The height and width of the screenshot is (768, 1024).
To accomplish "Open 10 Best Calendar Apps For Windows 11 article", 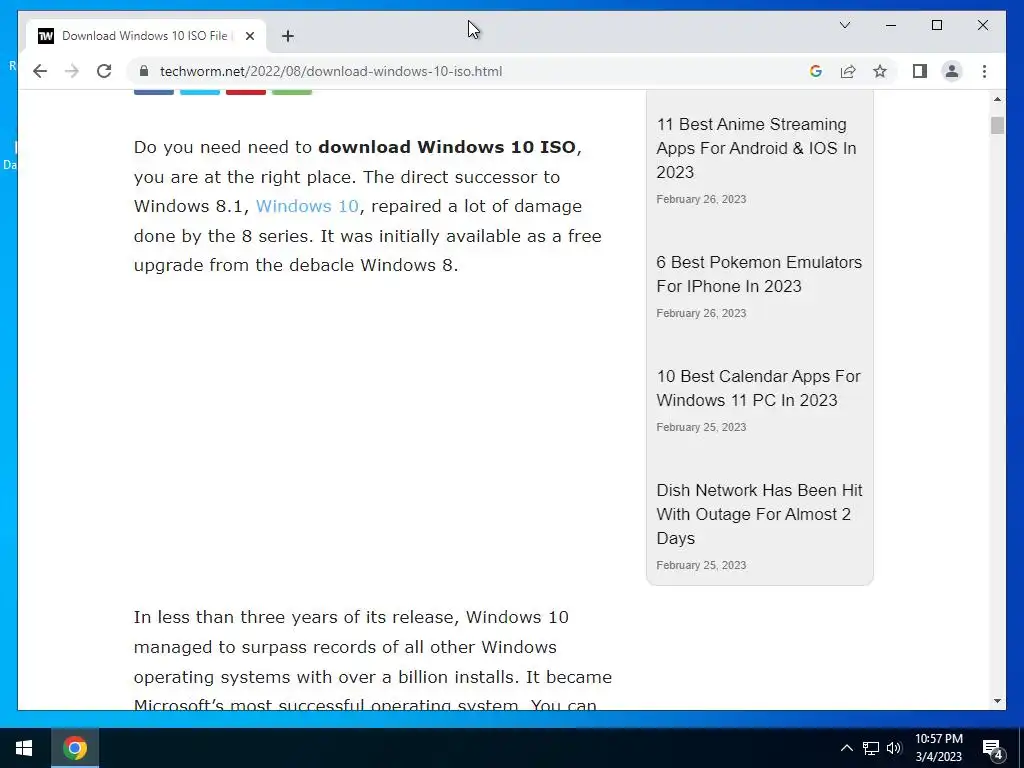I will coord(758,389).
